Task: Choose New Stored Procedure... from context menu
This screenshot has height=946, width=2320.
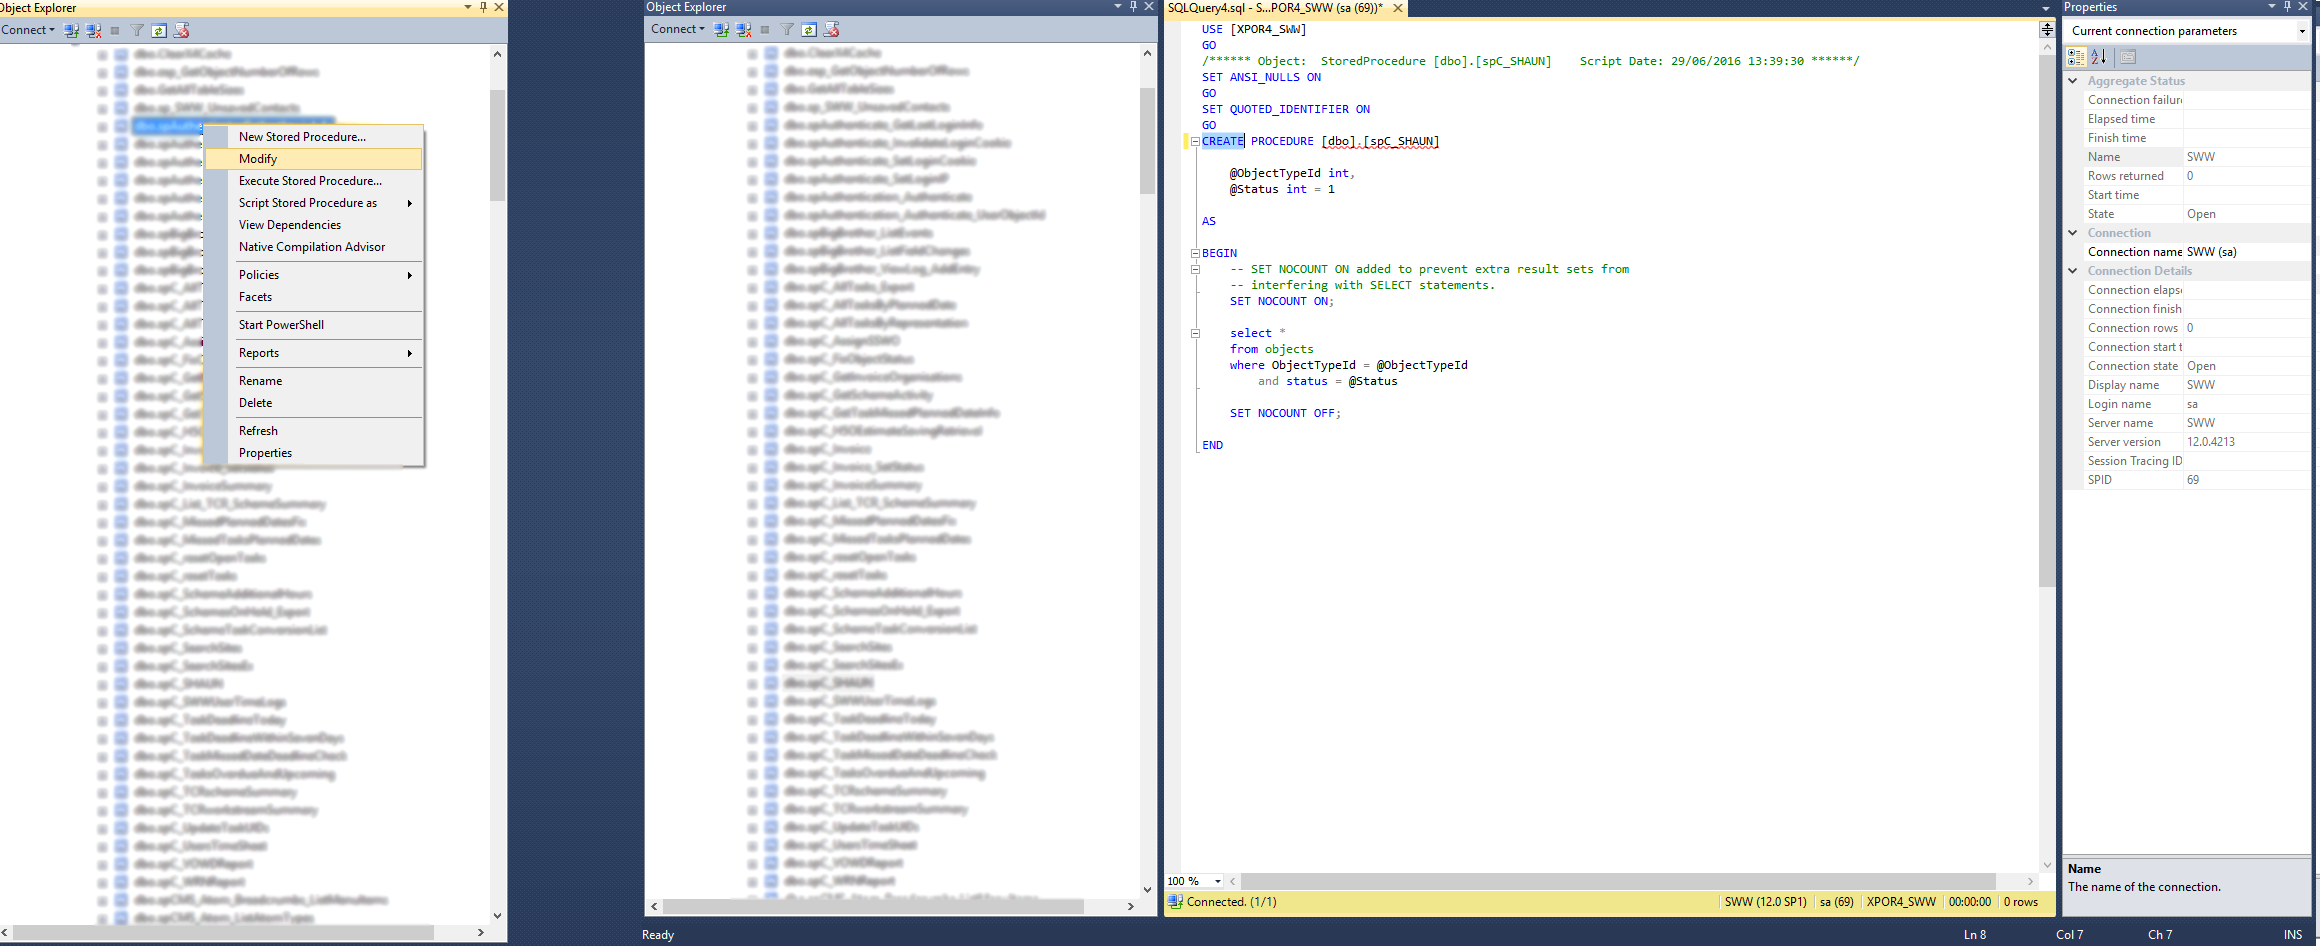Action: [x=313, y=137]
